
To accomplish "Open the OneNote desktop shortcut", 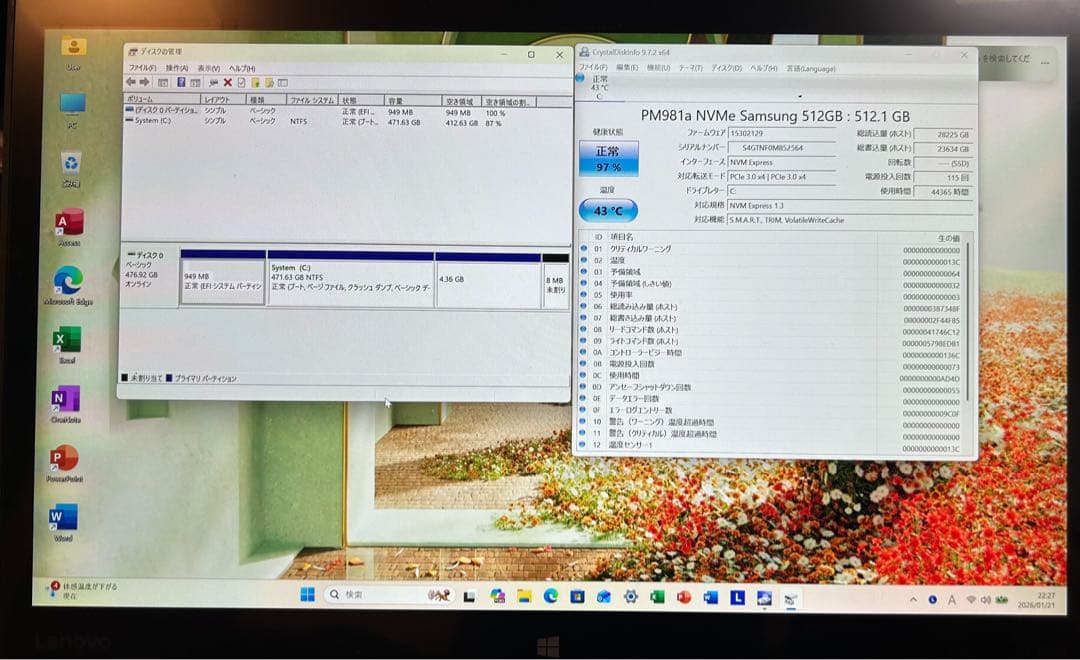I will point(66,400).
